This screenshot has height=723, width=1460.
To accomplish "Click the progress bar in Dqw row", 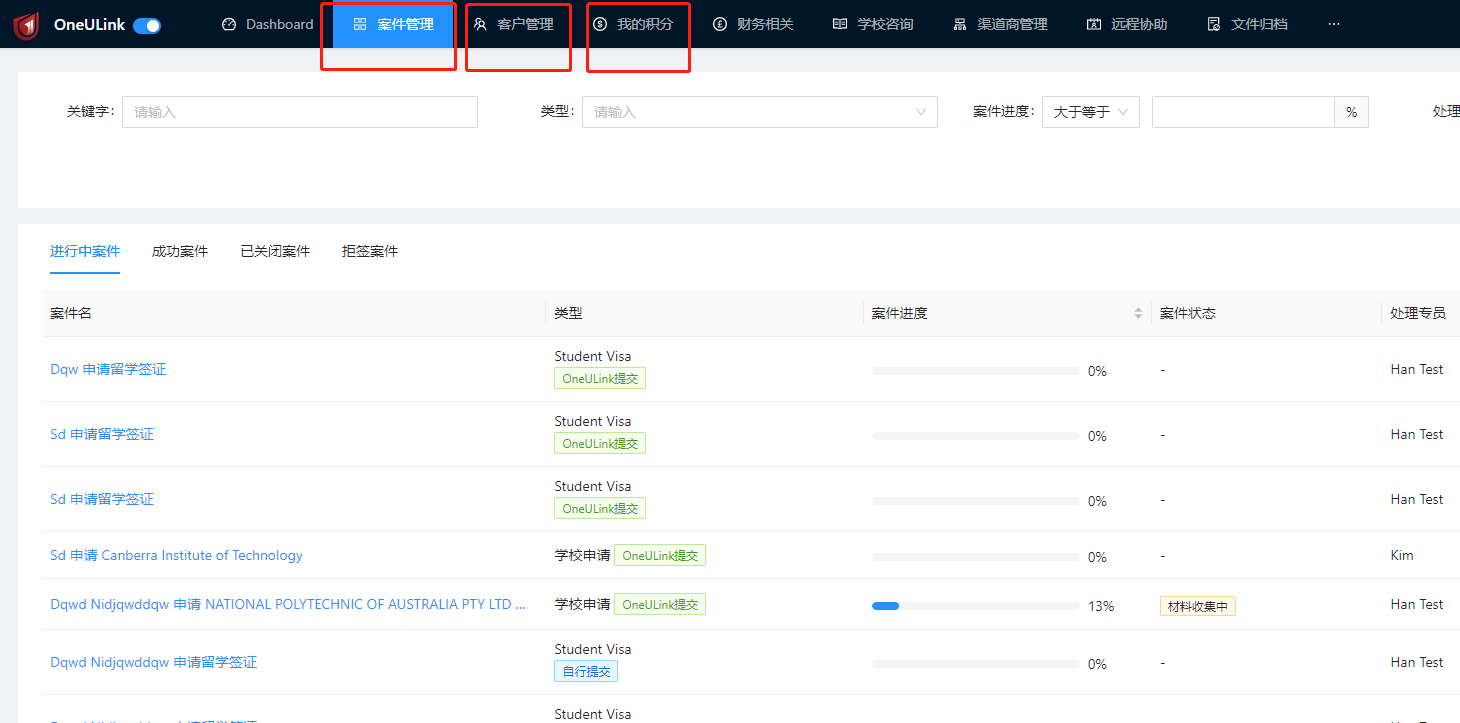I will point(975,371).
